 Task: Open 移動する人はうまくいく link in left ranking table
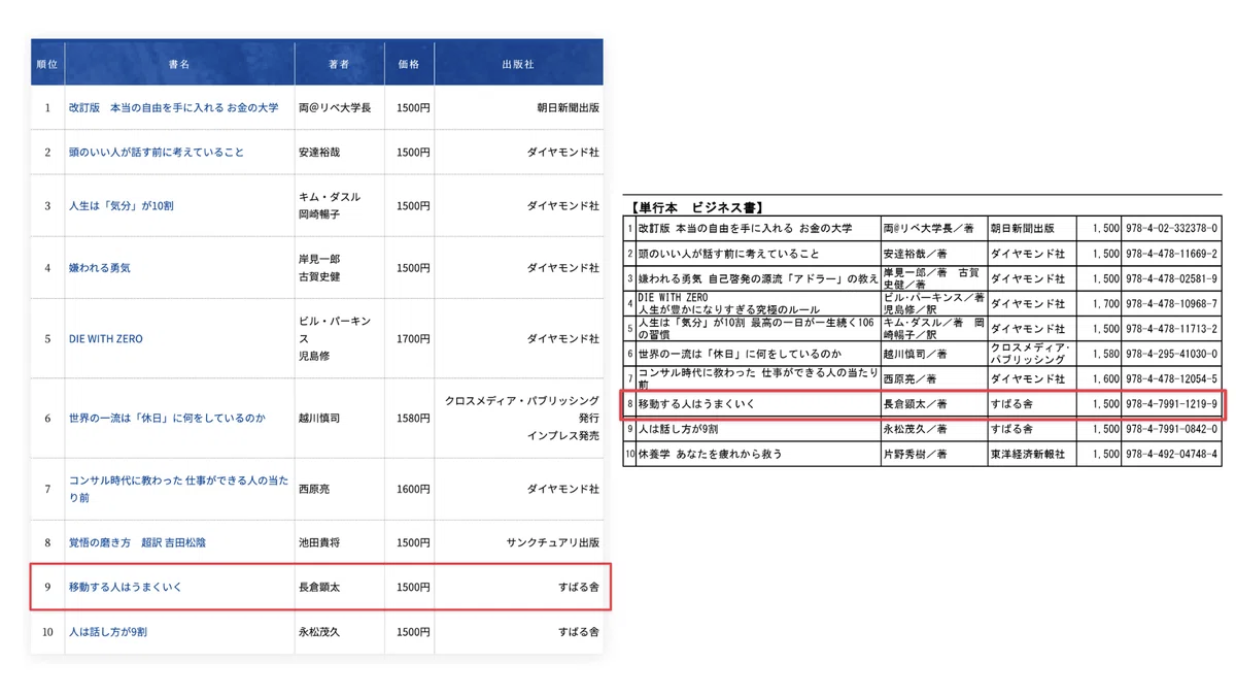pos(125,587)
